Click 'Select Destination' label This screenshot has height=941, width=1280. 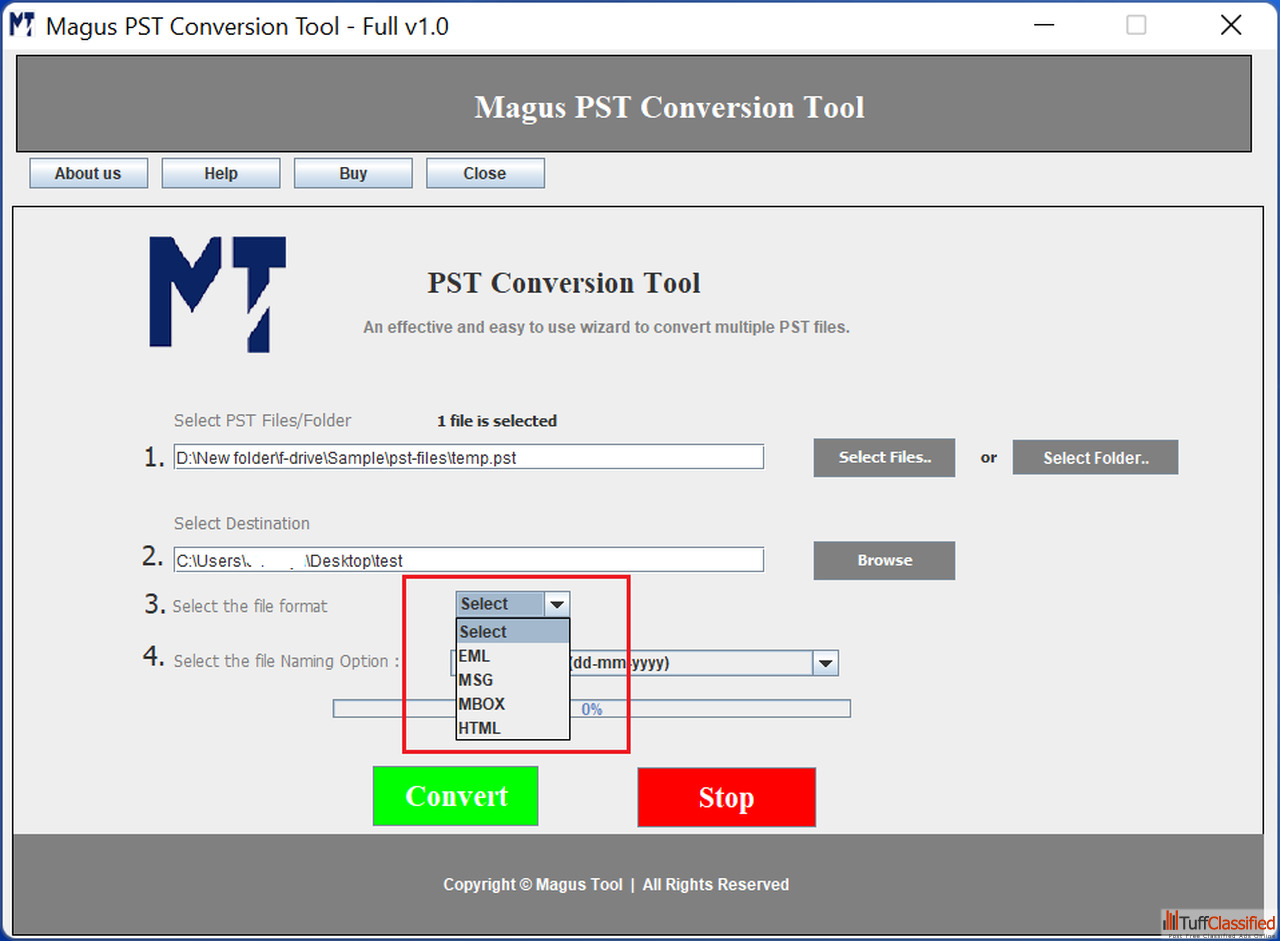coord(242,523)
